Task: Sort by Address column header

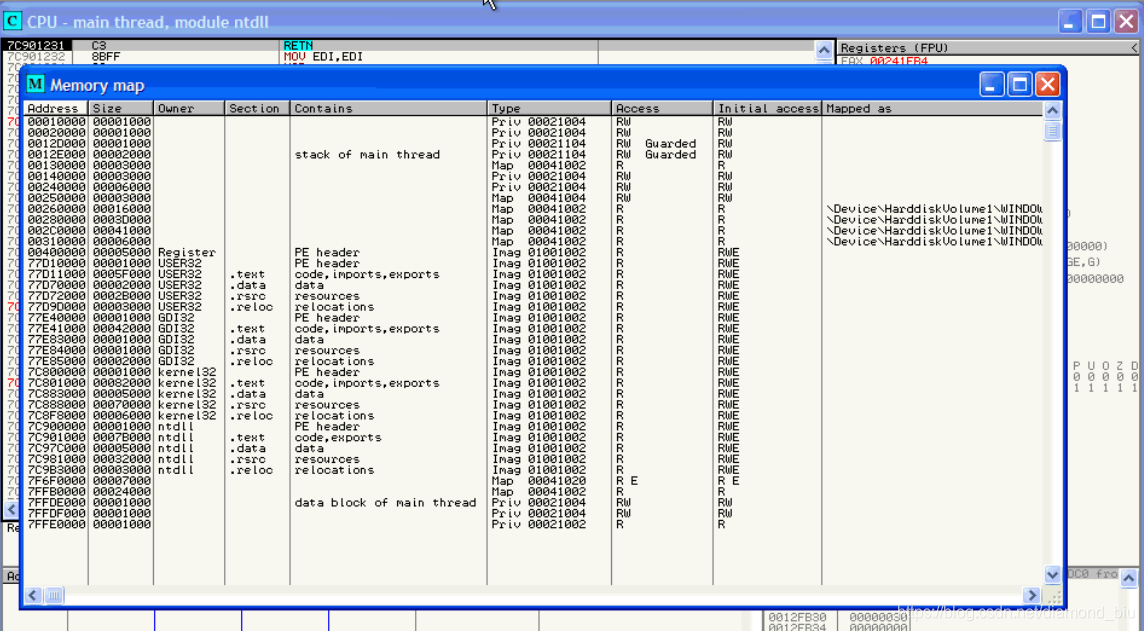Action: click(55, 108)
